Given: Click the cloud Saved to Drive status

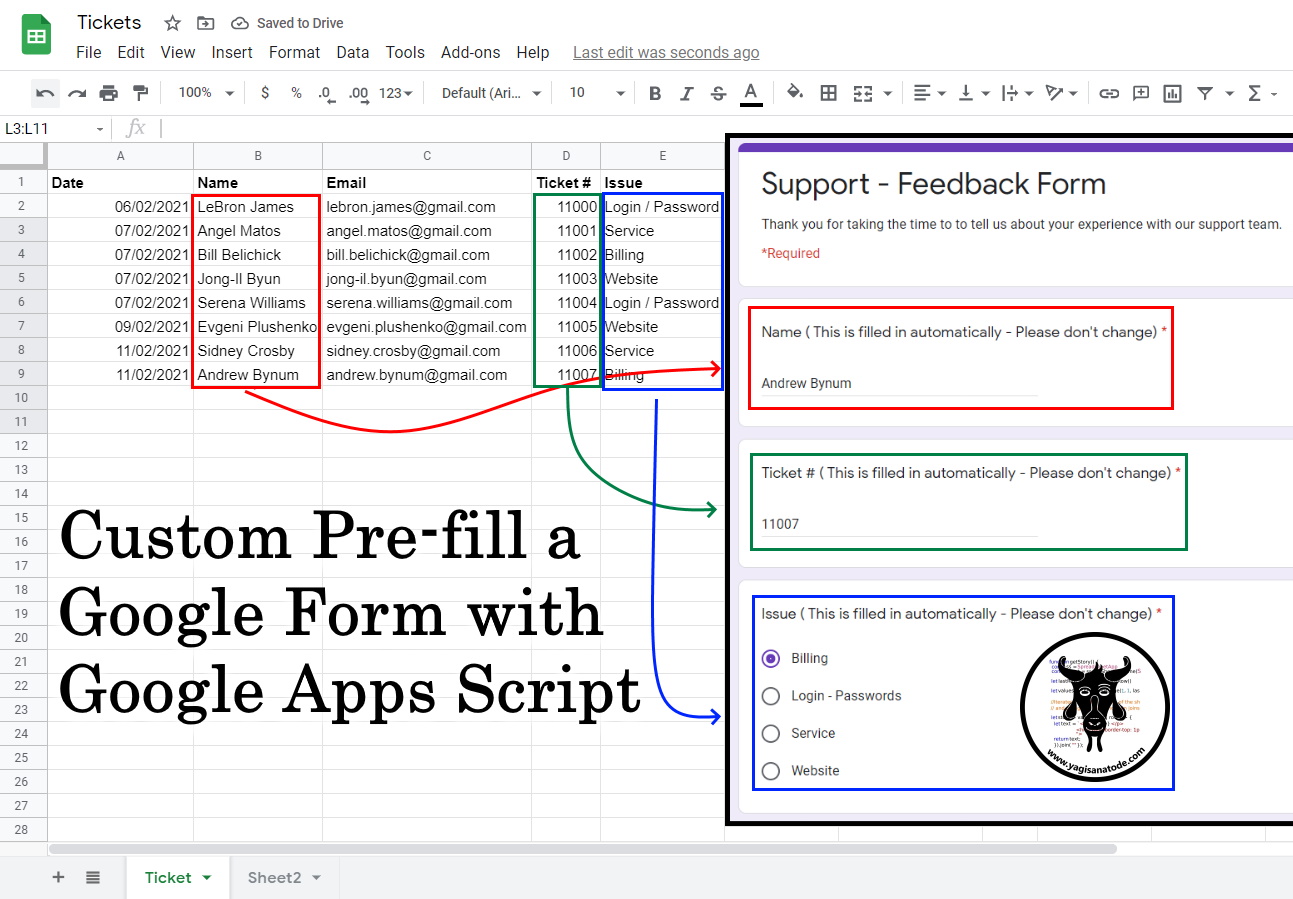Looking at the screenshot, I should (x=287, y=23).
